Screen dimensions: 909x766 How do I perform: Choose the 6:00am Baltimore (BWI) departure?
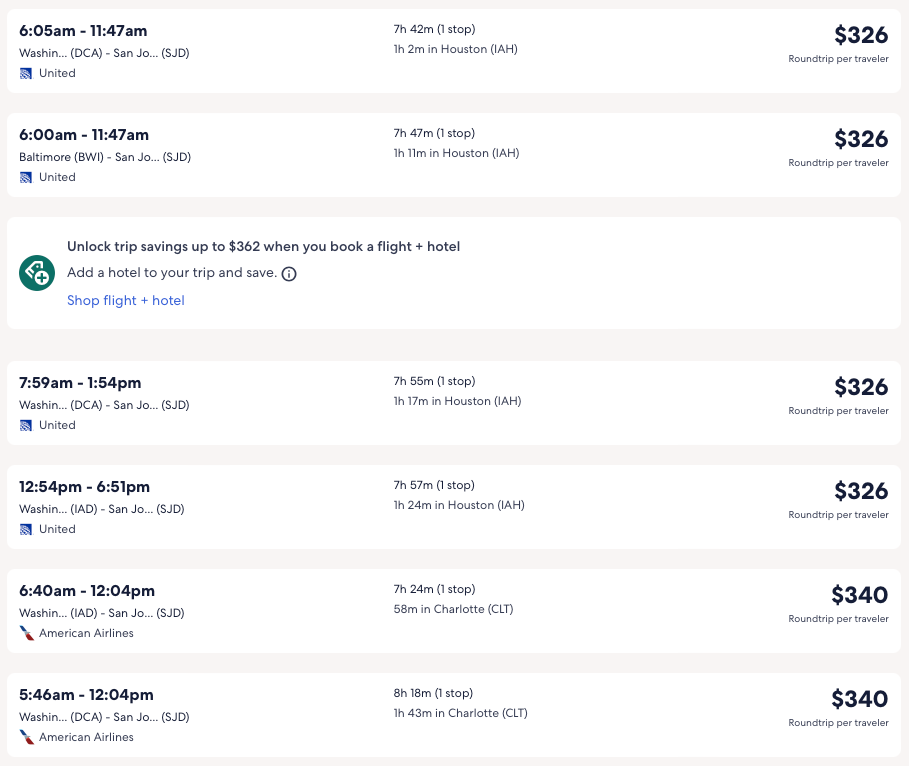pos(84,135)
